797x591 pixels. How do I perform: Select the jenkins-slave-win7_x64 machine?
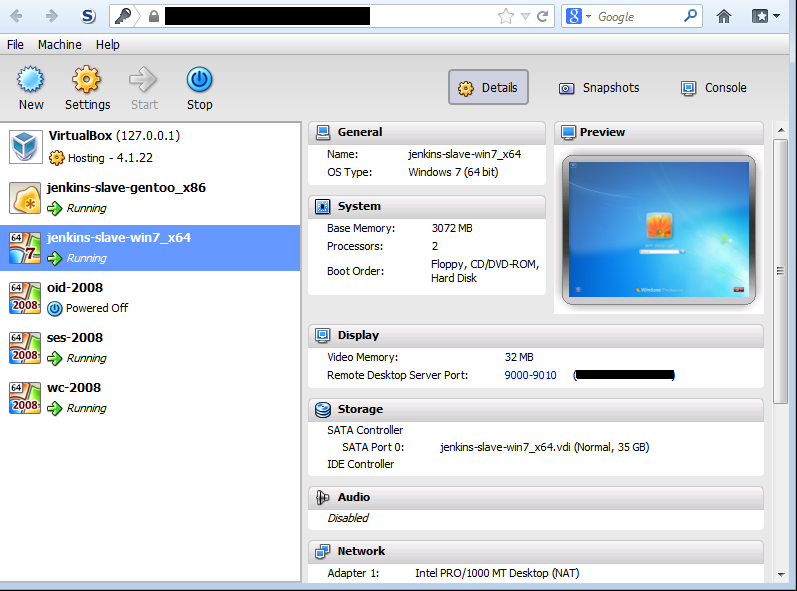click(150, 248)
